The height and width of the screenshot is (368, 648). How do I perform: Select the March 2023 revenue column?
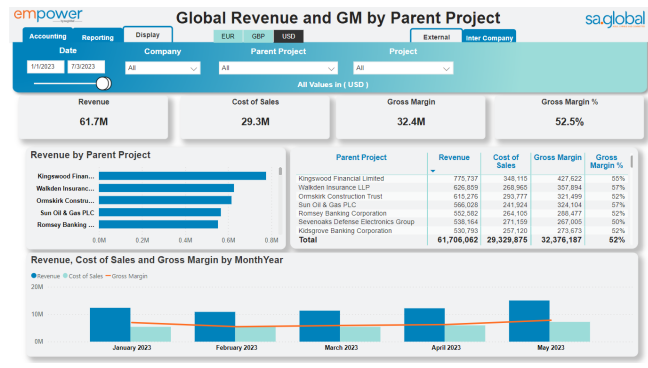[319, 326]
